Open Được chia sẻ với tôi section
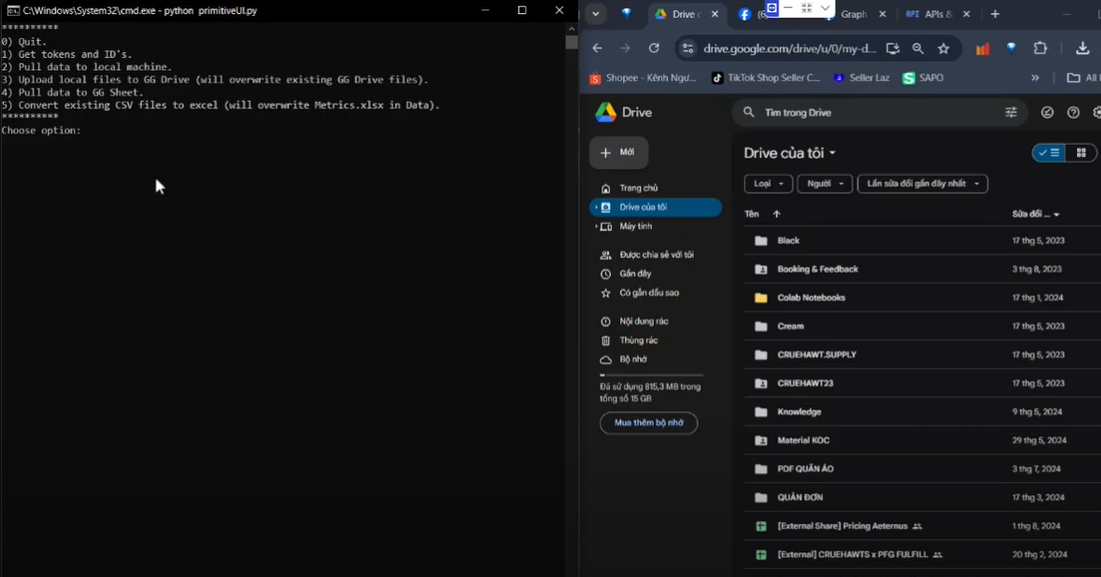This screenshot has width=1101, height=577. click(656, 255)
